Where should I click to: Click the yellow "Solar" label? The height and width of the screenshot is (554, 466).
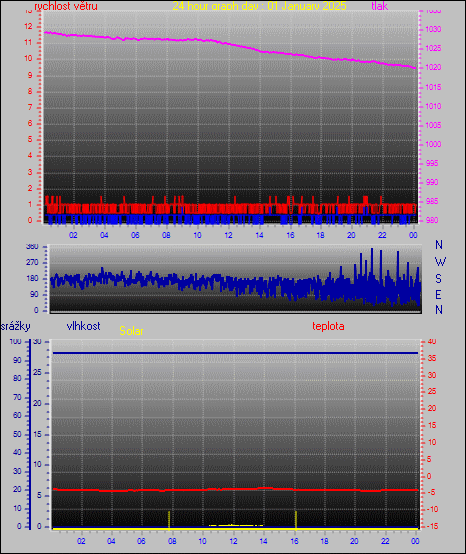click(131, 331)
